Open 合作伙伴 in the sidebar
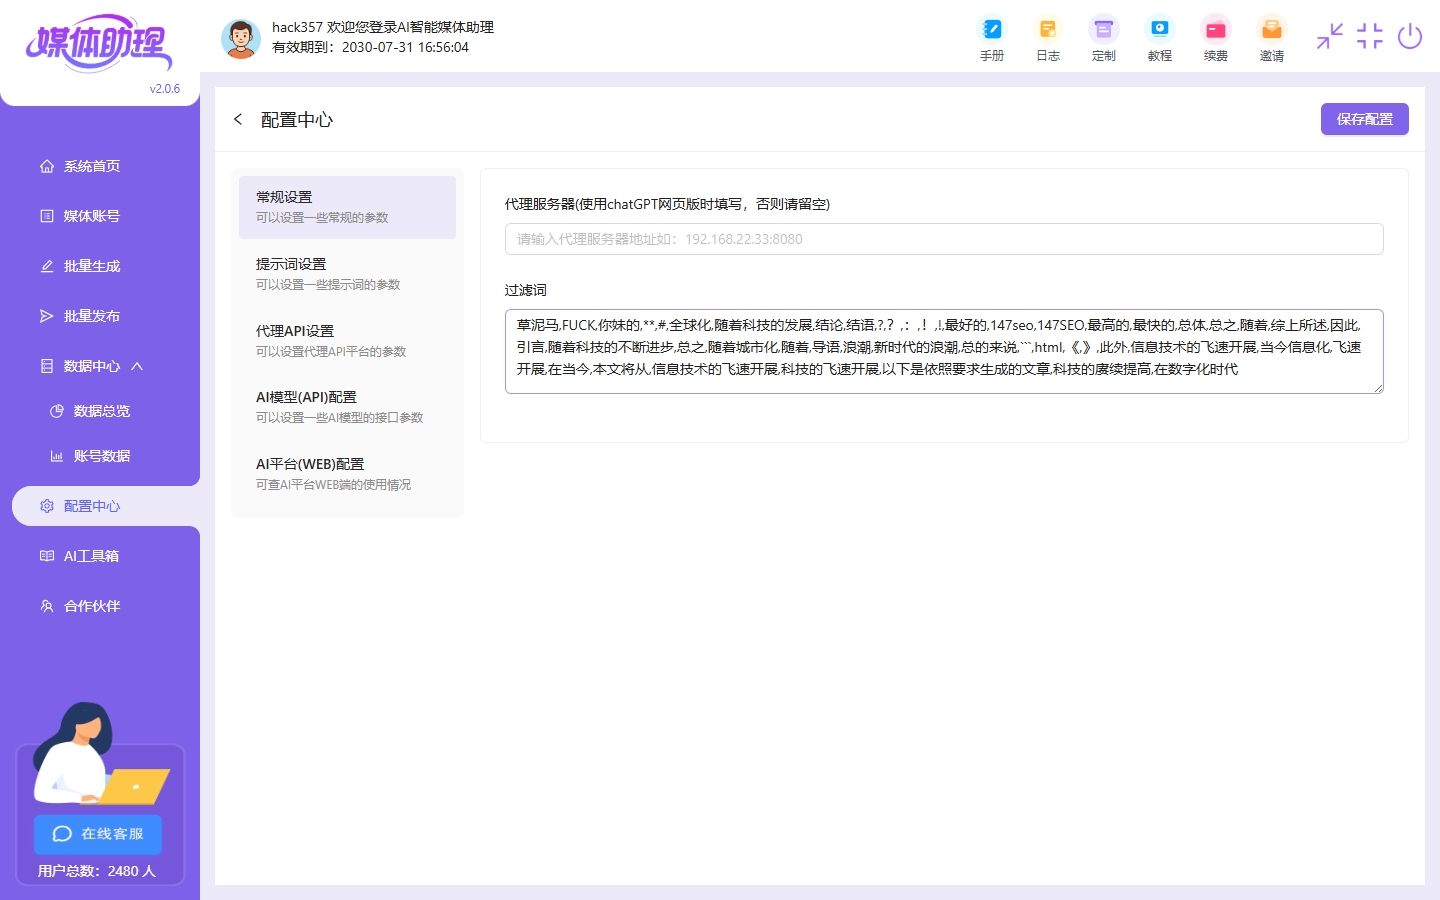This screenshot has height=900, width=1440. point(91,605)
